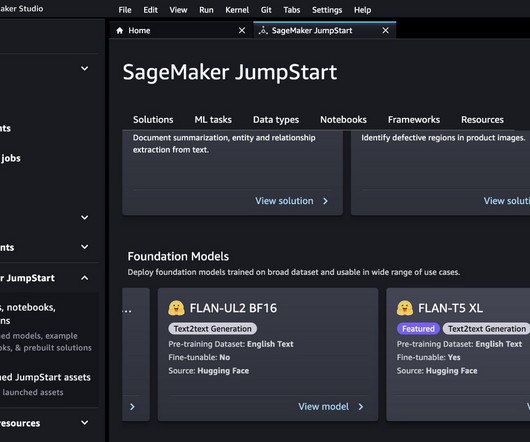Open the File menu
This screenshot has width=530, height=442.
tap(125, 10)
